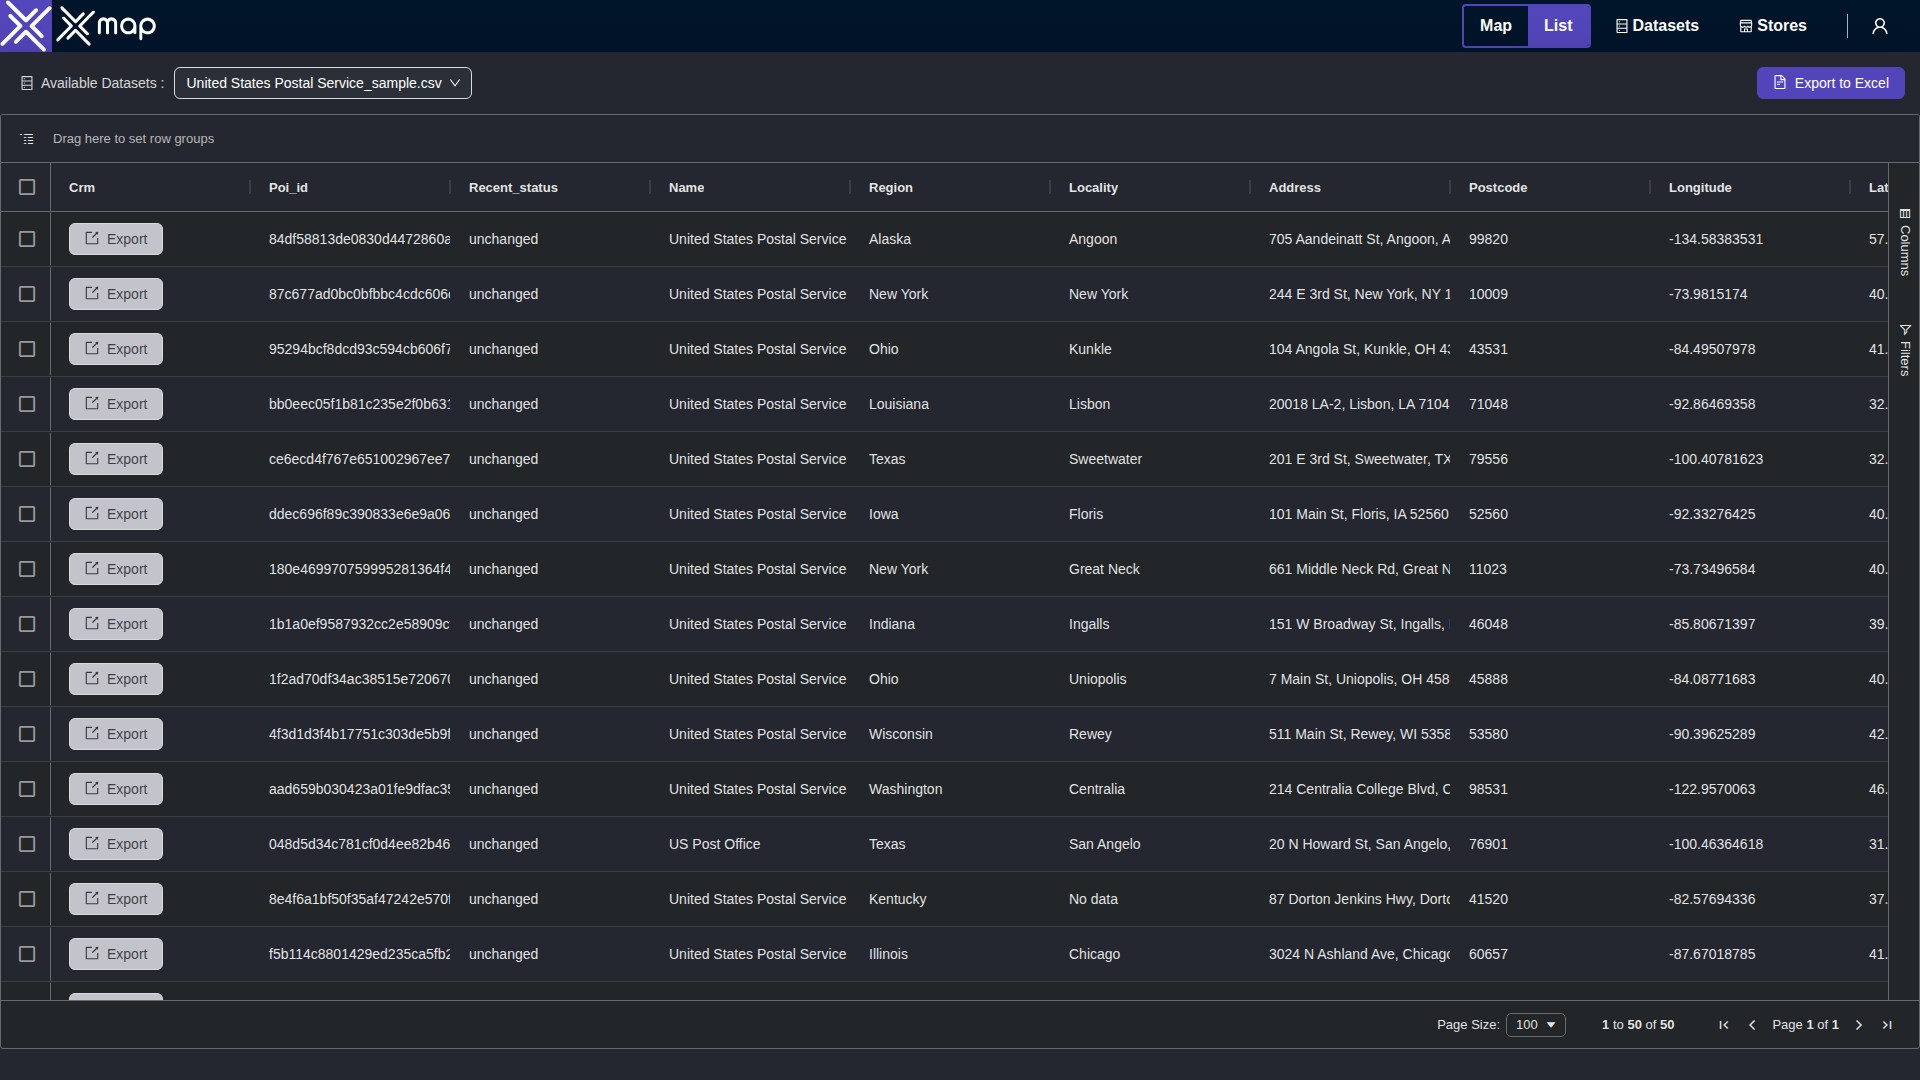Sort by the Postcode column header
The height and width of the screenshot is (1080, 1920).
click(x=1497, y=187)
